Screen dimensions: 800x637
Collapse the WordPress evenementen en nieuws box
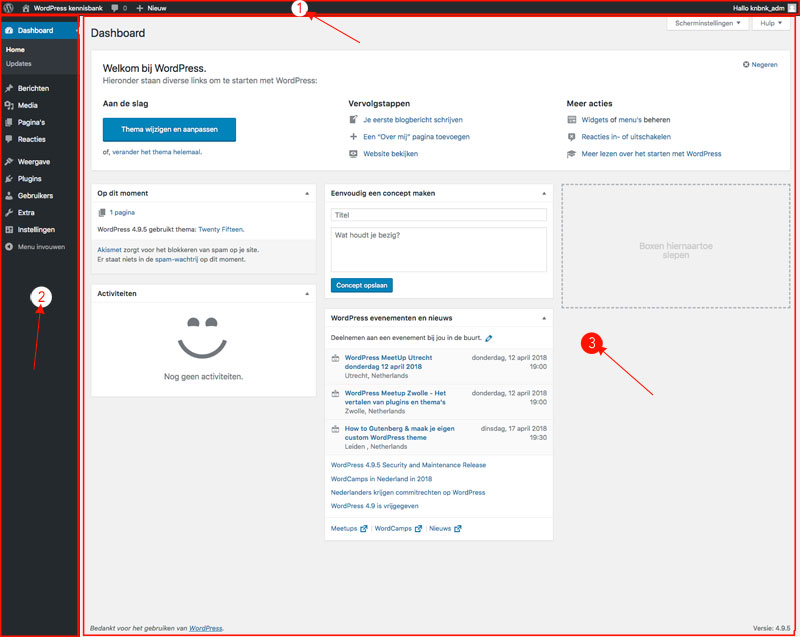pos(544,318)
